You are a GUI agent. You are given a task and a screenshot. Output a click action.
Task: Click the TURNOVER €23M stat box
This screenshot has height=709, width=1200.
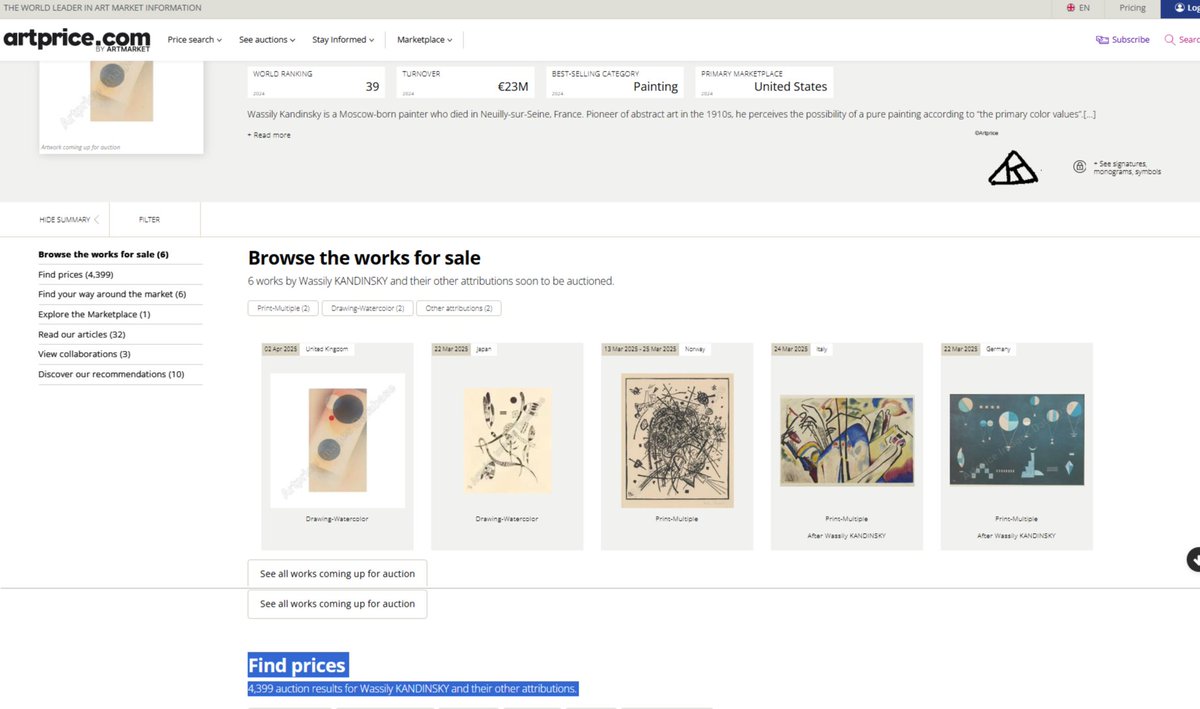(465, 82)
